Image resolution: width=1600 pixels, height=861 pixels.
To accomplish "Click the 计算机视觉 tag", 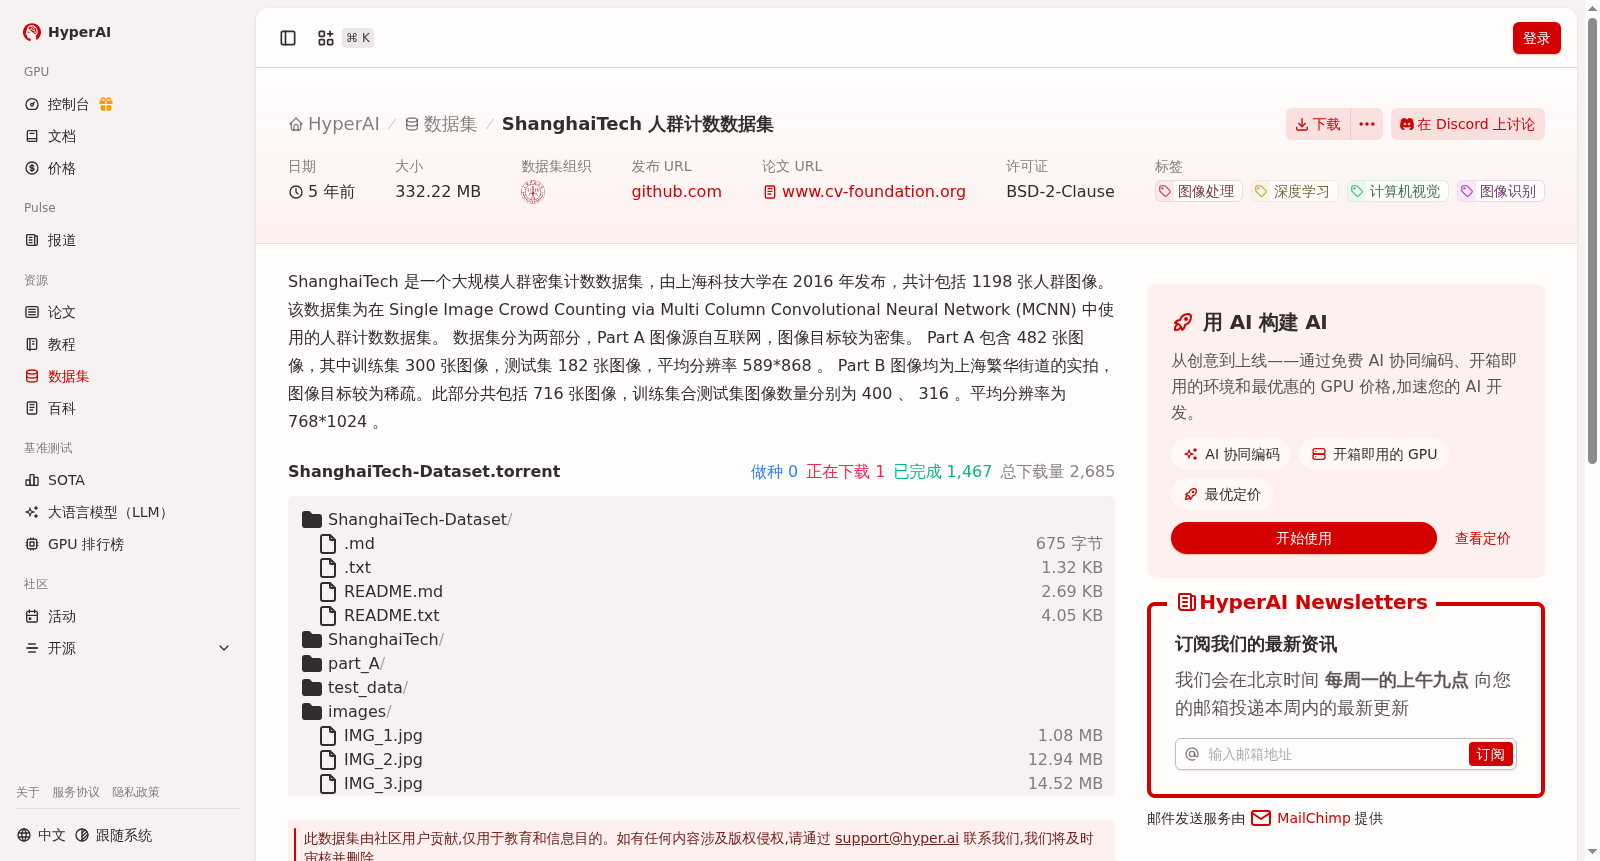I will coord(1397,191).
